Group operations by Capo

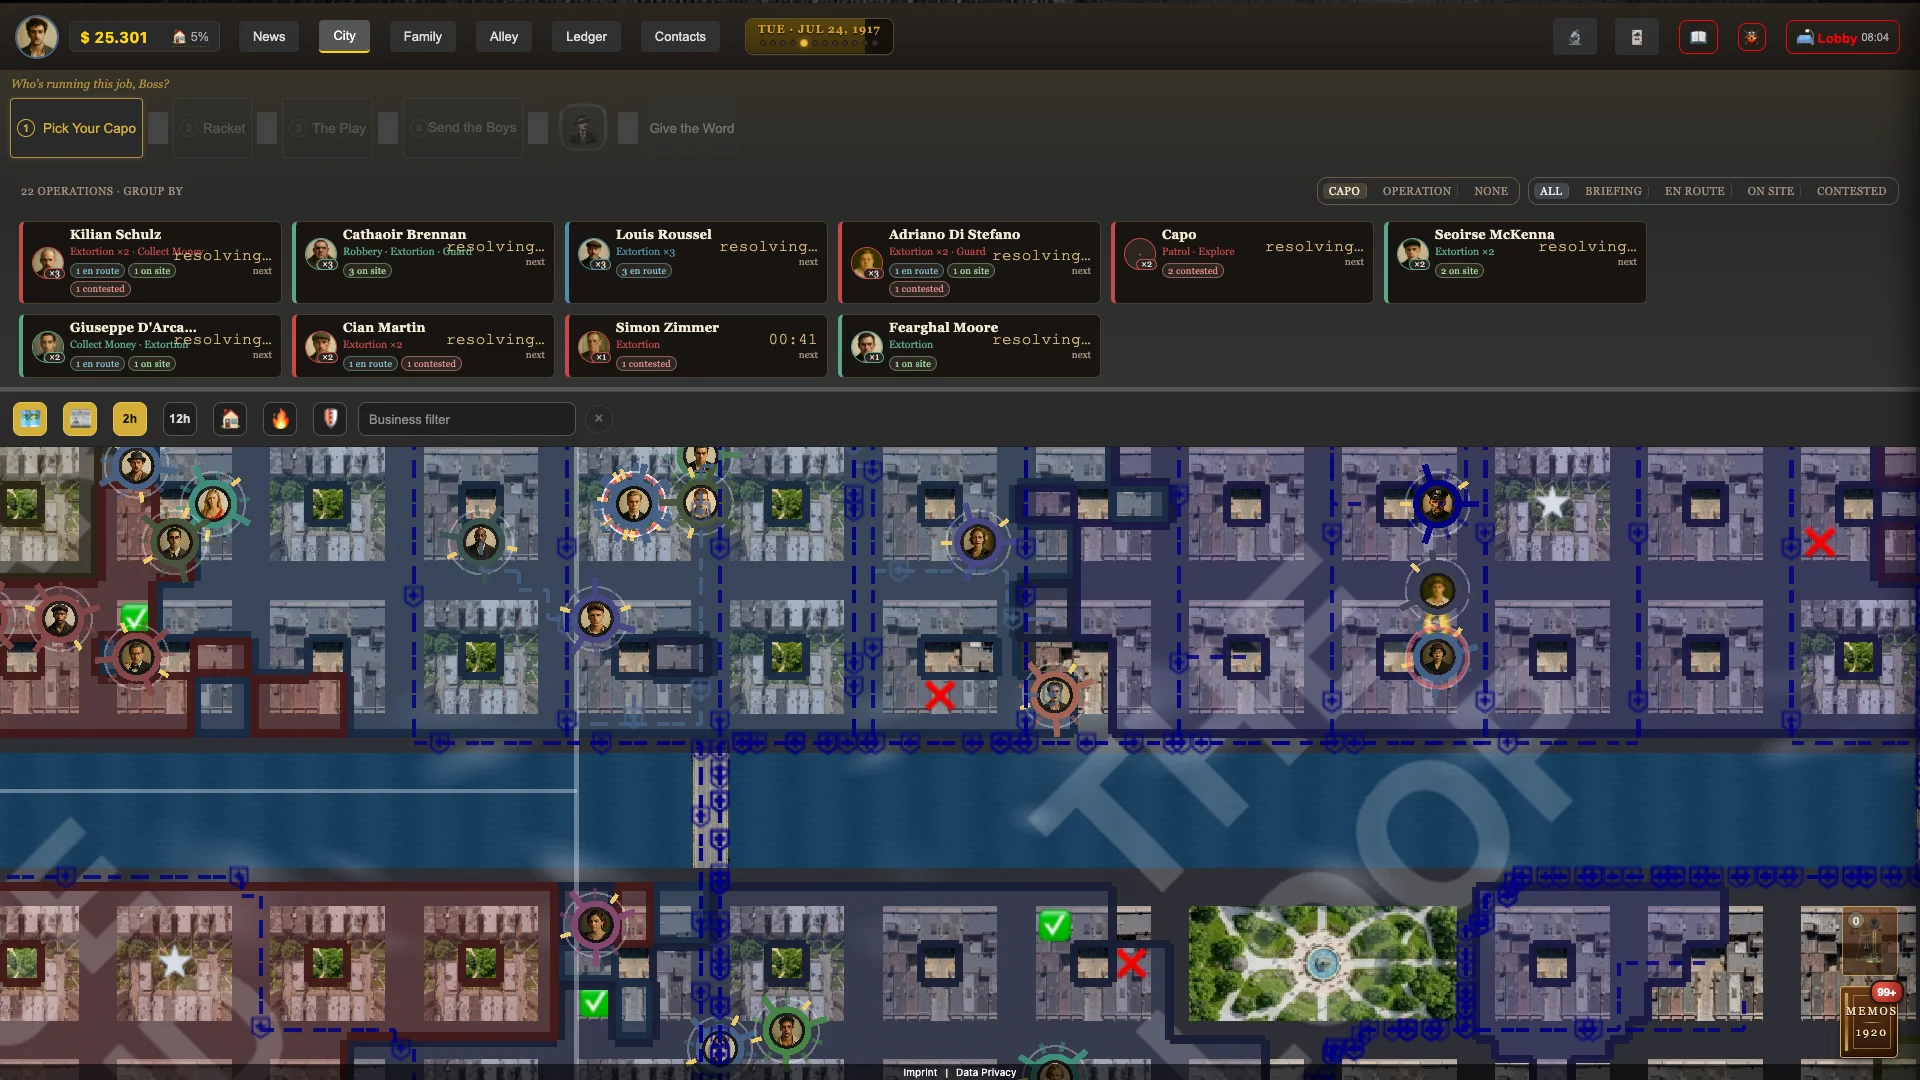1344,191
